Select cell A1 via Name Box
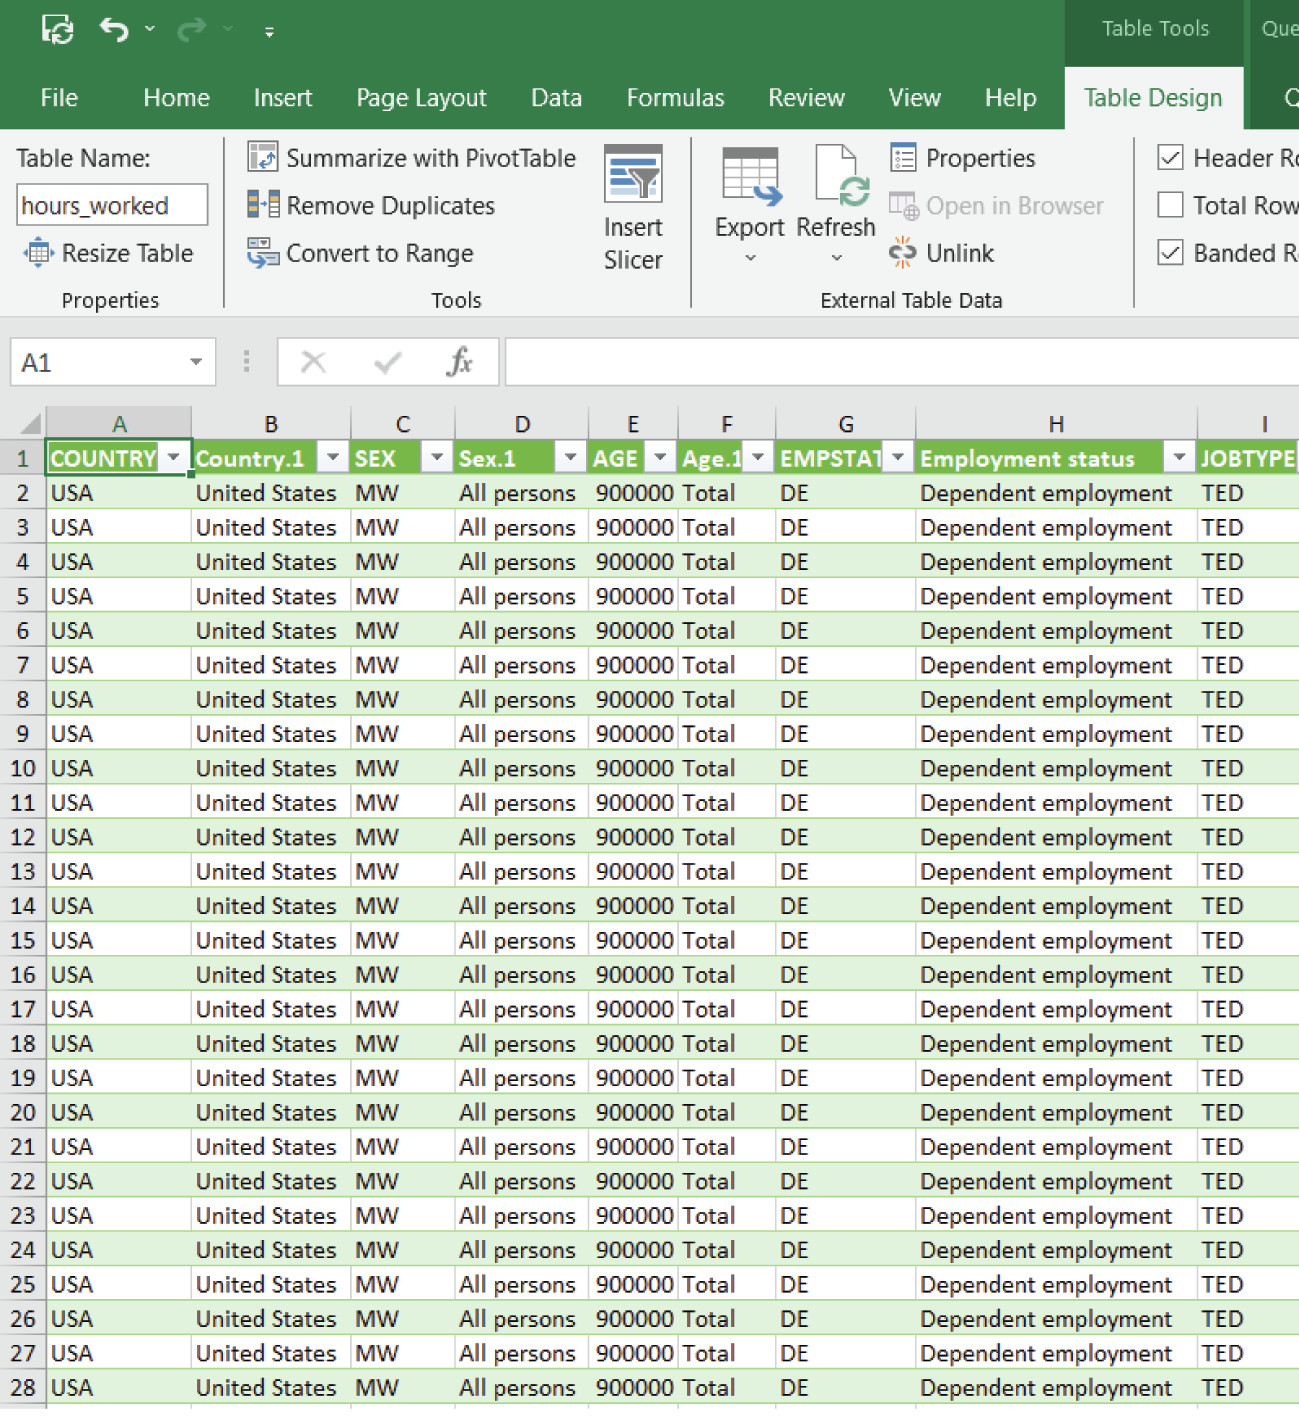 coord(100,361)
